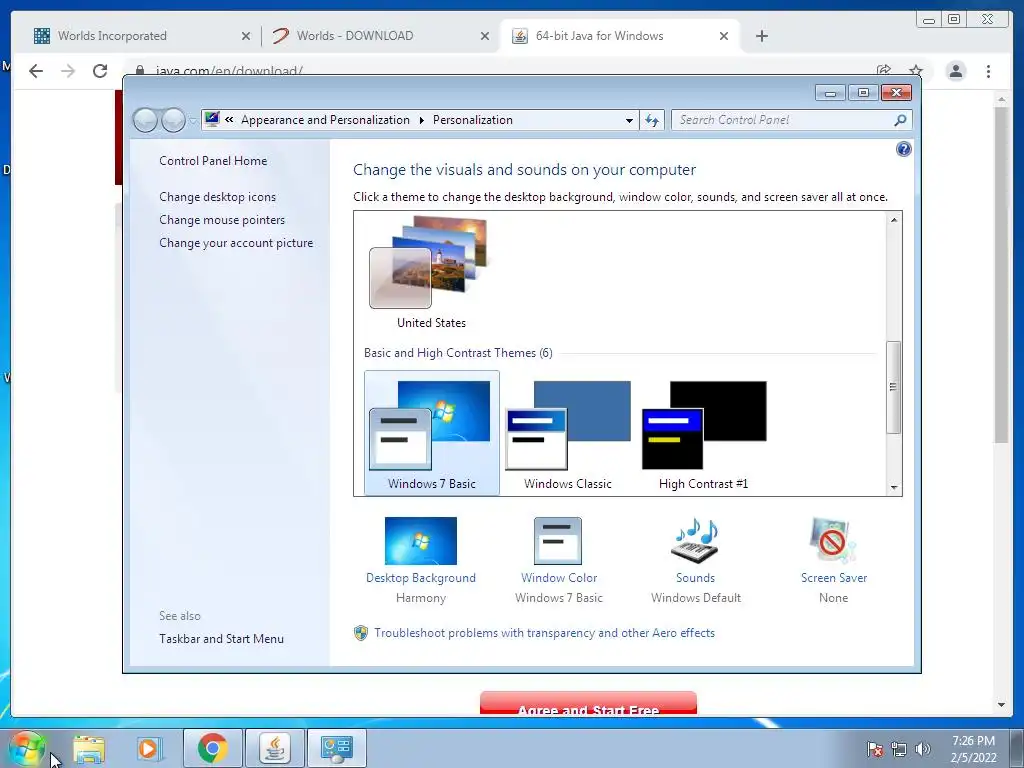Click Chrome page scroll down arrow
This screenshot has height=768, width=1024.
[x=1001, y=705]
